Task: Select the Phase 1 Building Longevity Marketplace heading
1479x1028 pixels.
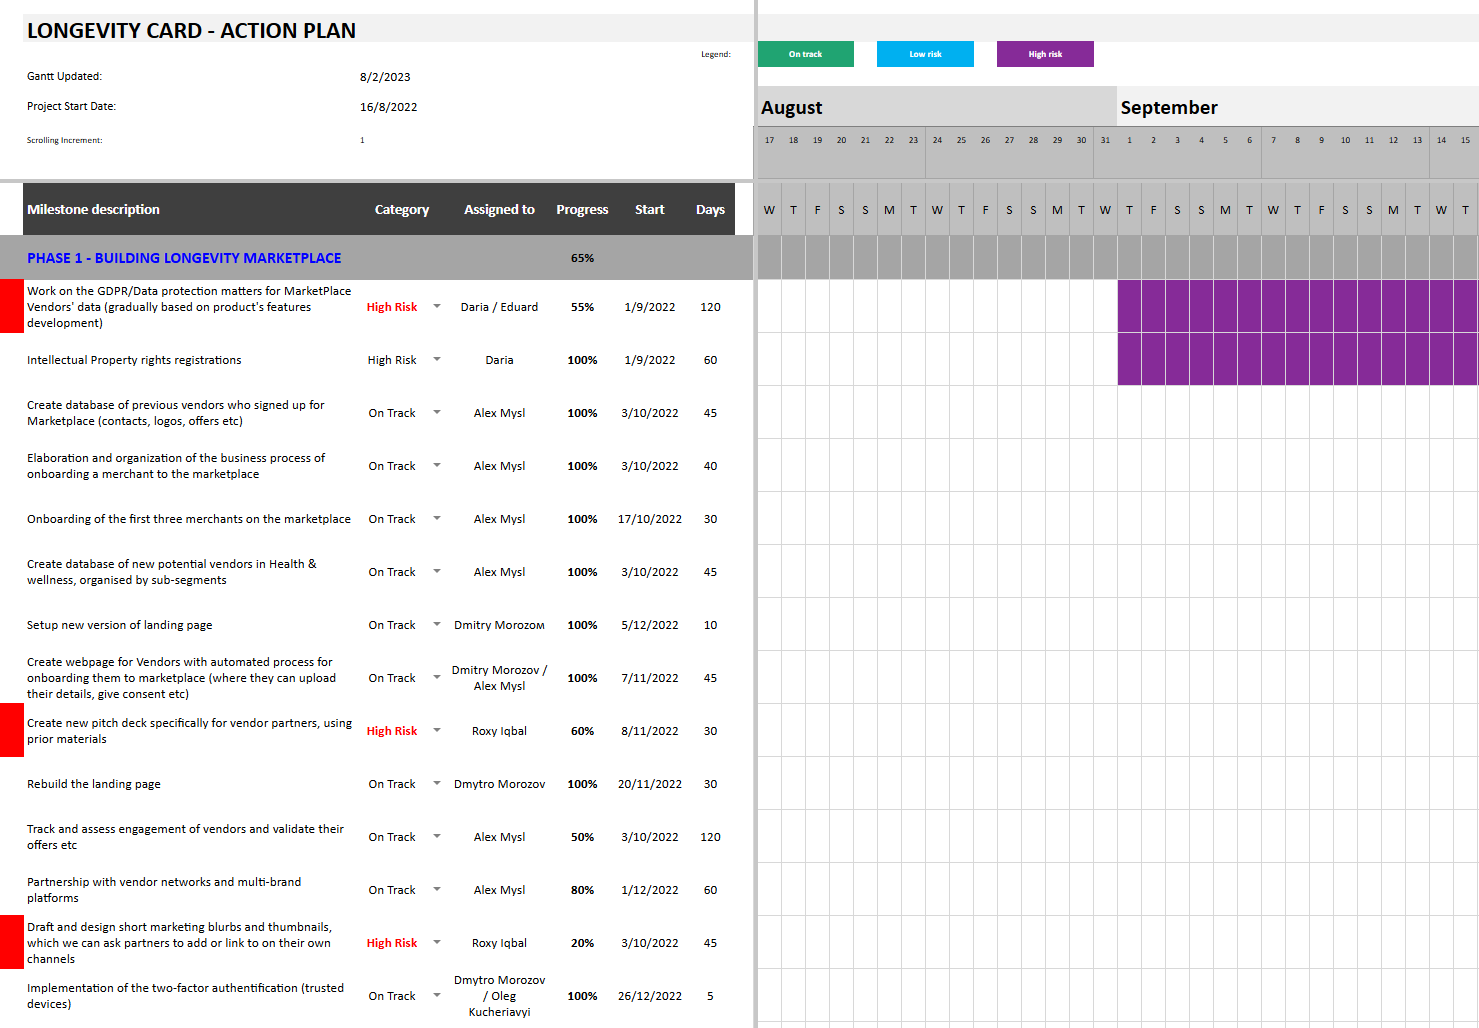Action: [184, 258]
